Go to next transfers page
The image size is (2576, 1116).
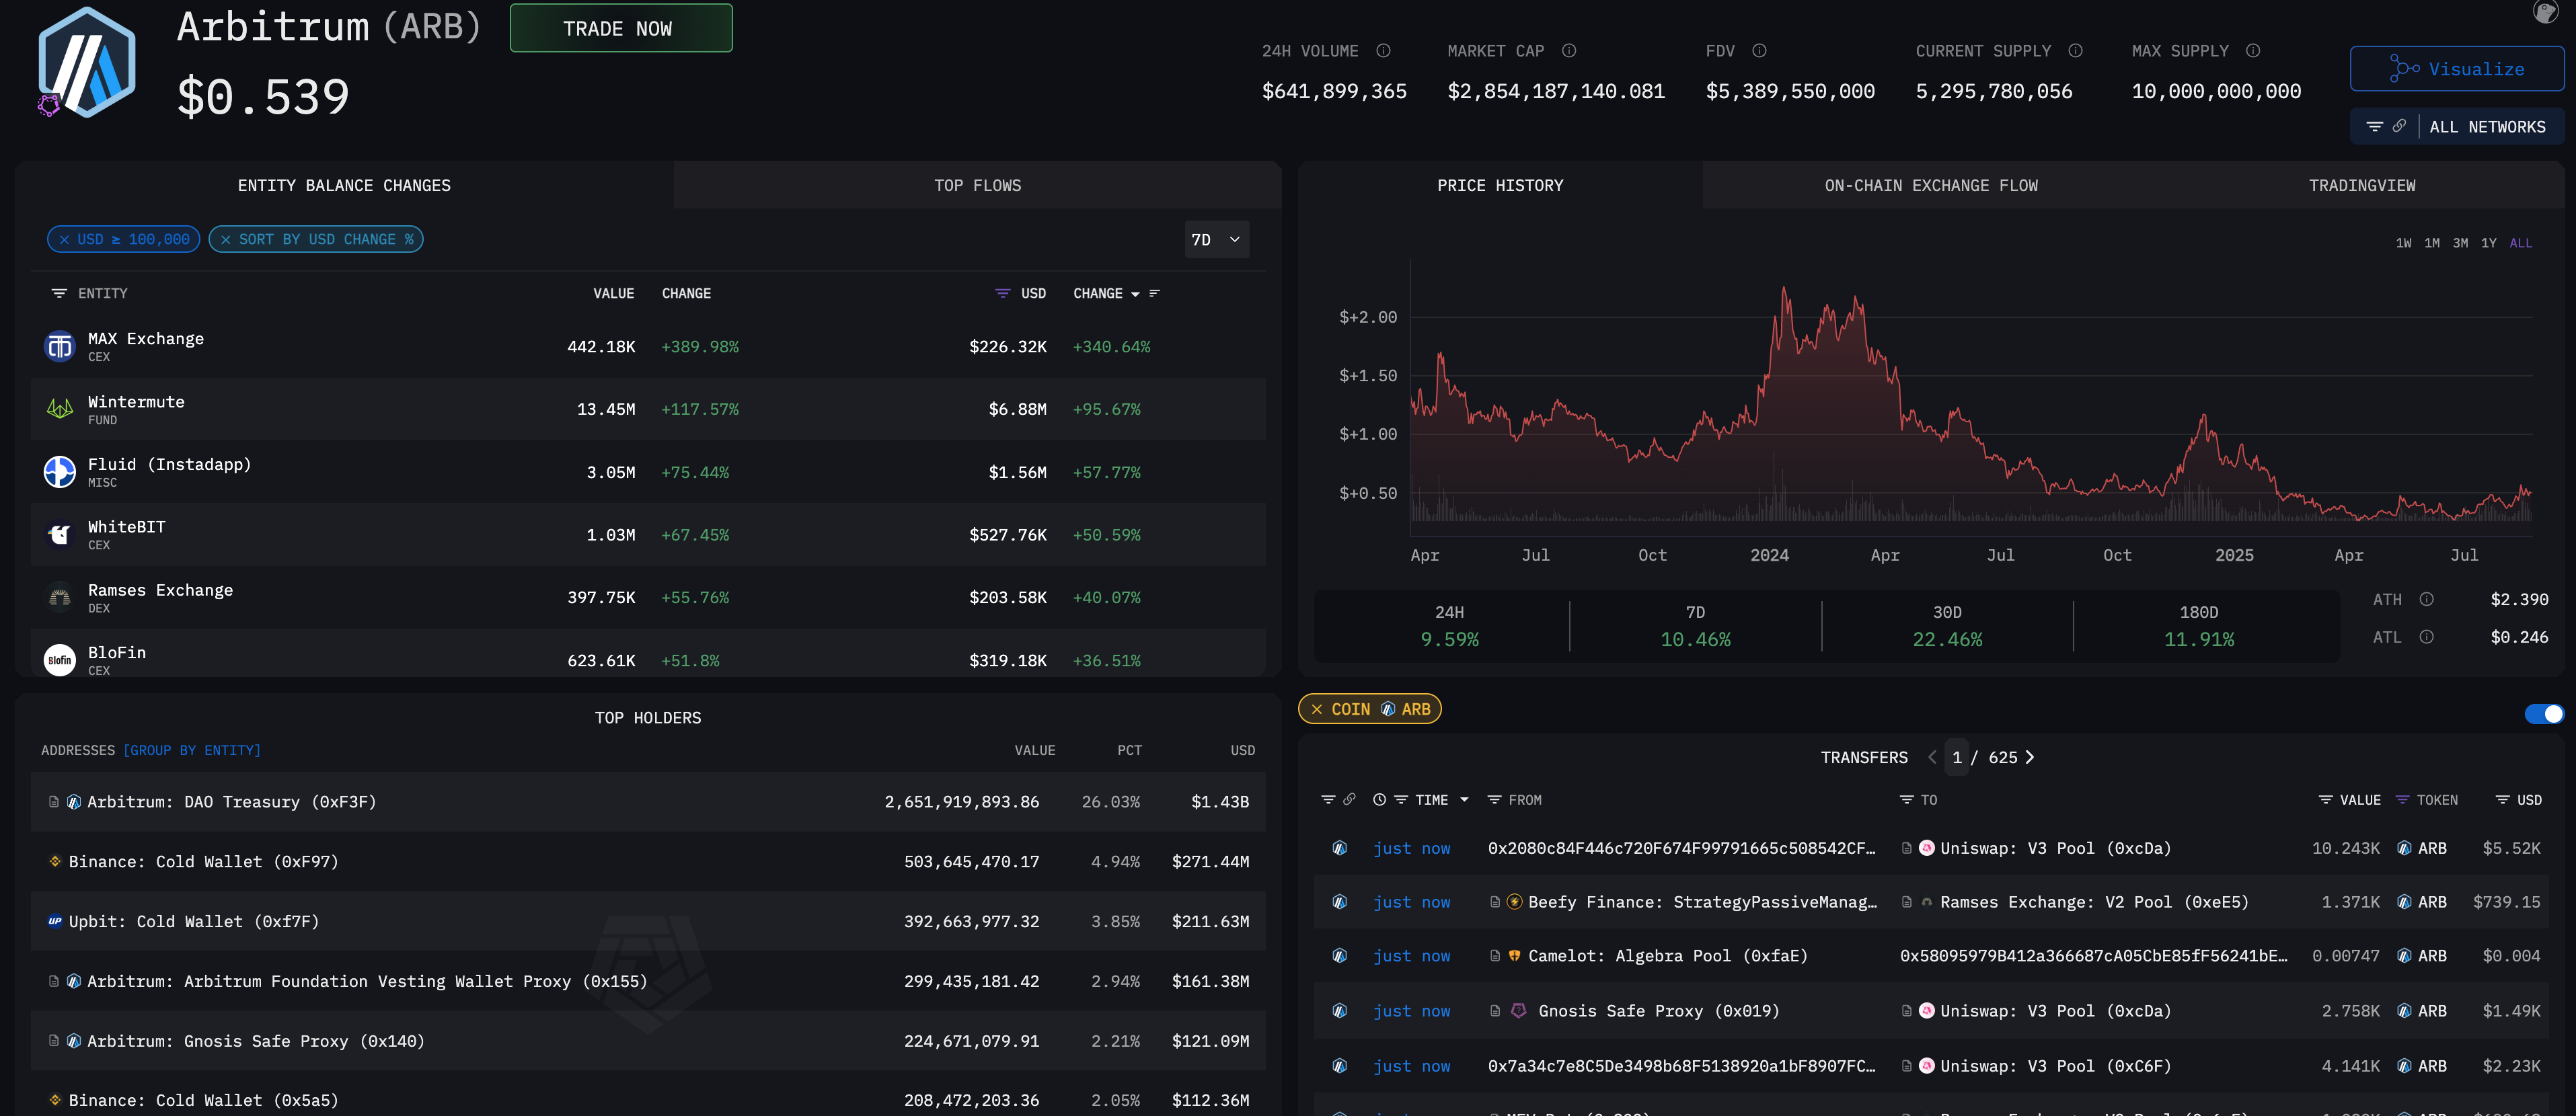(x=2029, y=757)
